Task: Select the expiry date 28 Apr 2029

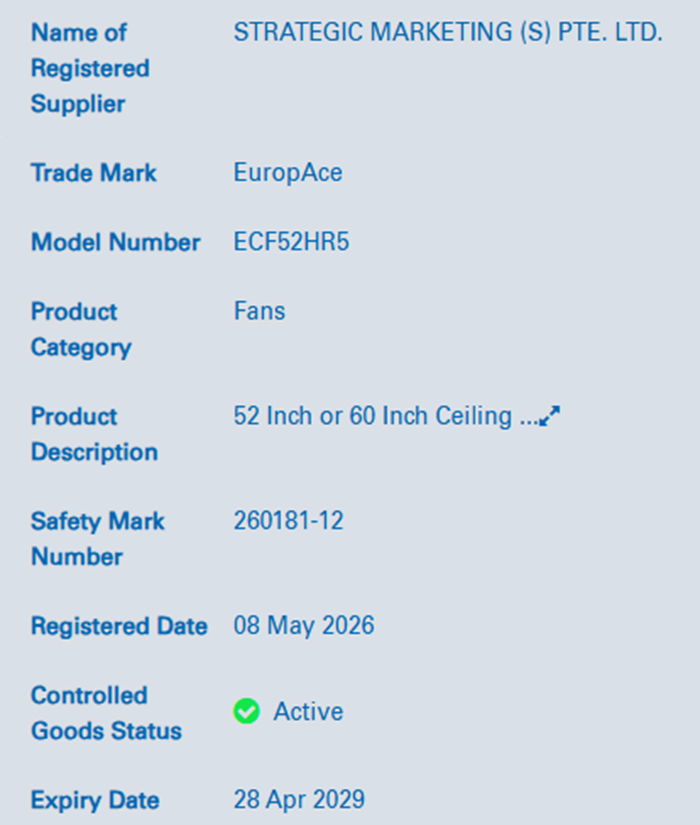Action: [299, 800]
